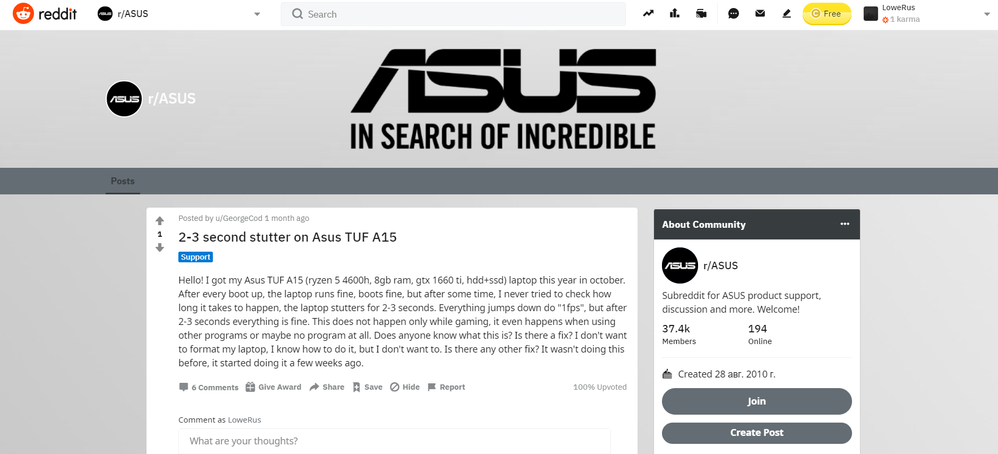Viewport: 998px width, 454px height.
Task: Save the post with Save
Action: pos(367,387)
